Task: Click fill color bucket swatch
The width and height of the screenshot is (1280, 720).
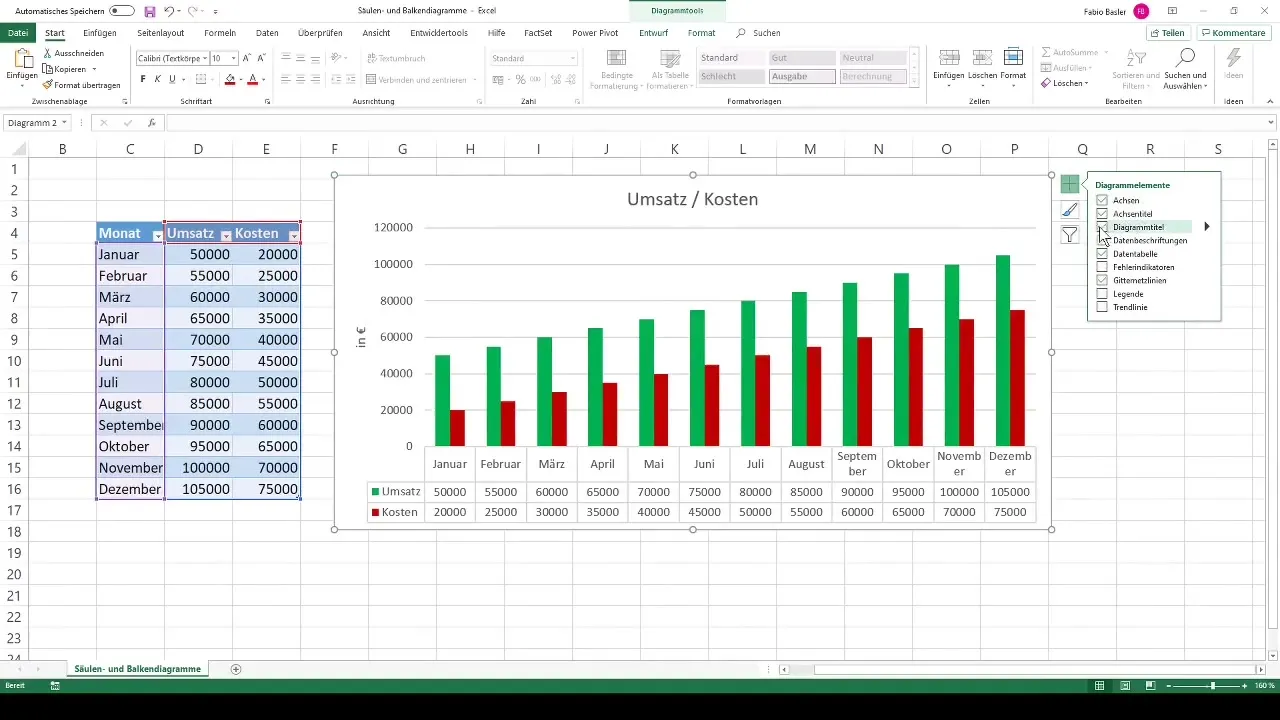Action: (x=230, y=79)
